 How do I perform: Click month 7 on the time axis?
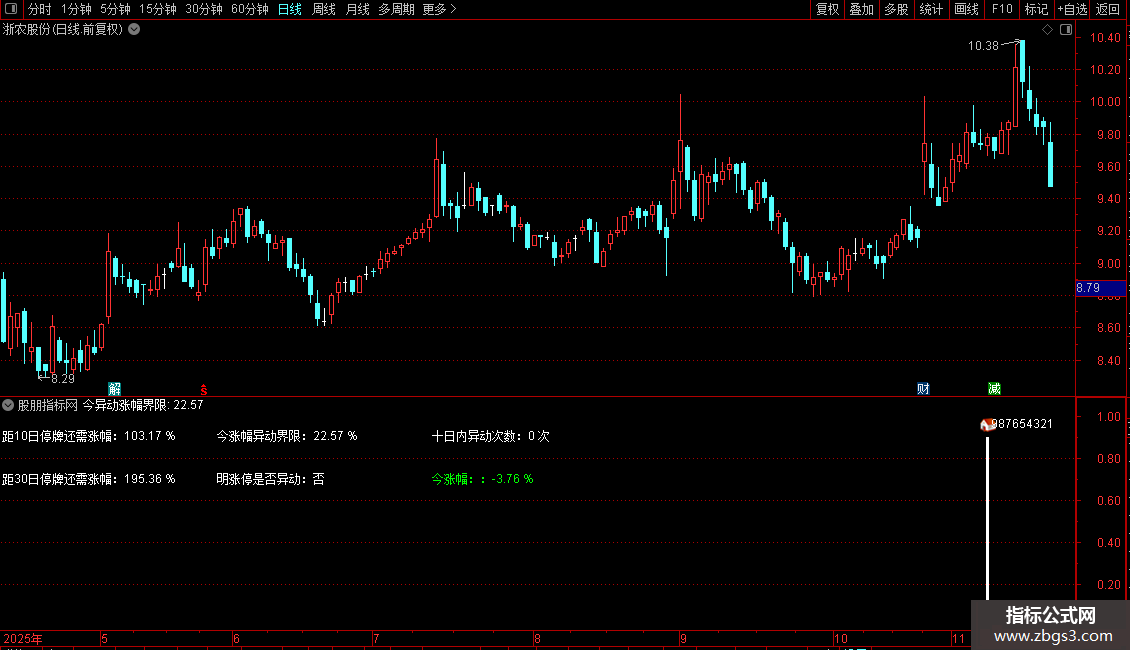(x=375, y=638)
